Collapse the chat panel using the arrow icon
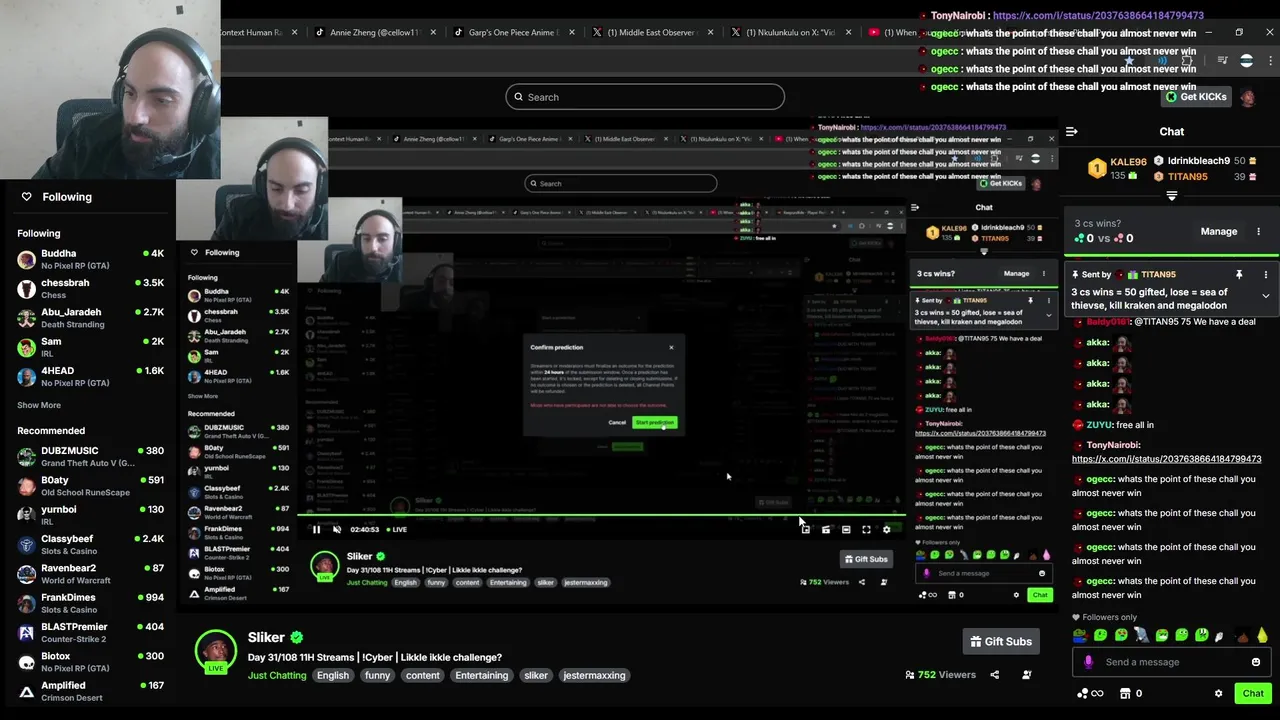This screenshot has width=1280, height=720. [1071, 131]
